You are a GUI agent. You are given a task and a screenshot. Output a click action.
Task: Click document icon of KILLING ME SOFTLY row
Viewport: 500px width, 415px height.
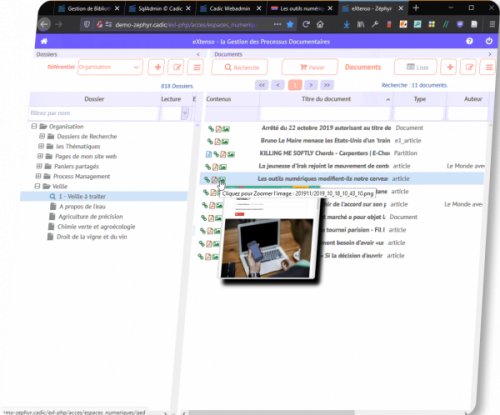coord(209,154)
